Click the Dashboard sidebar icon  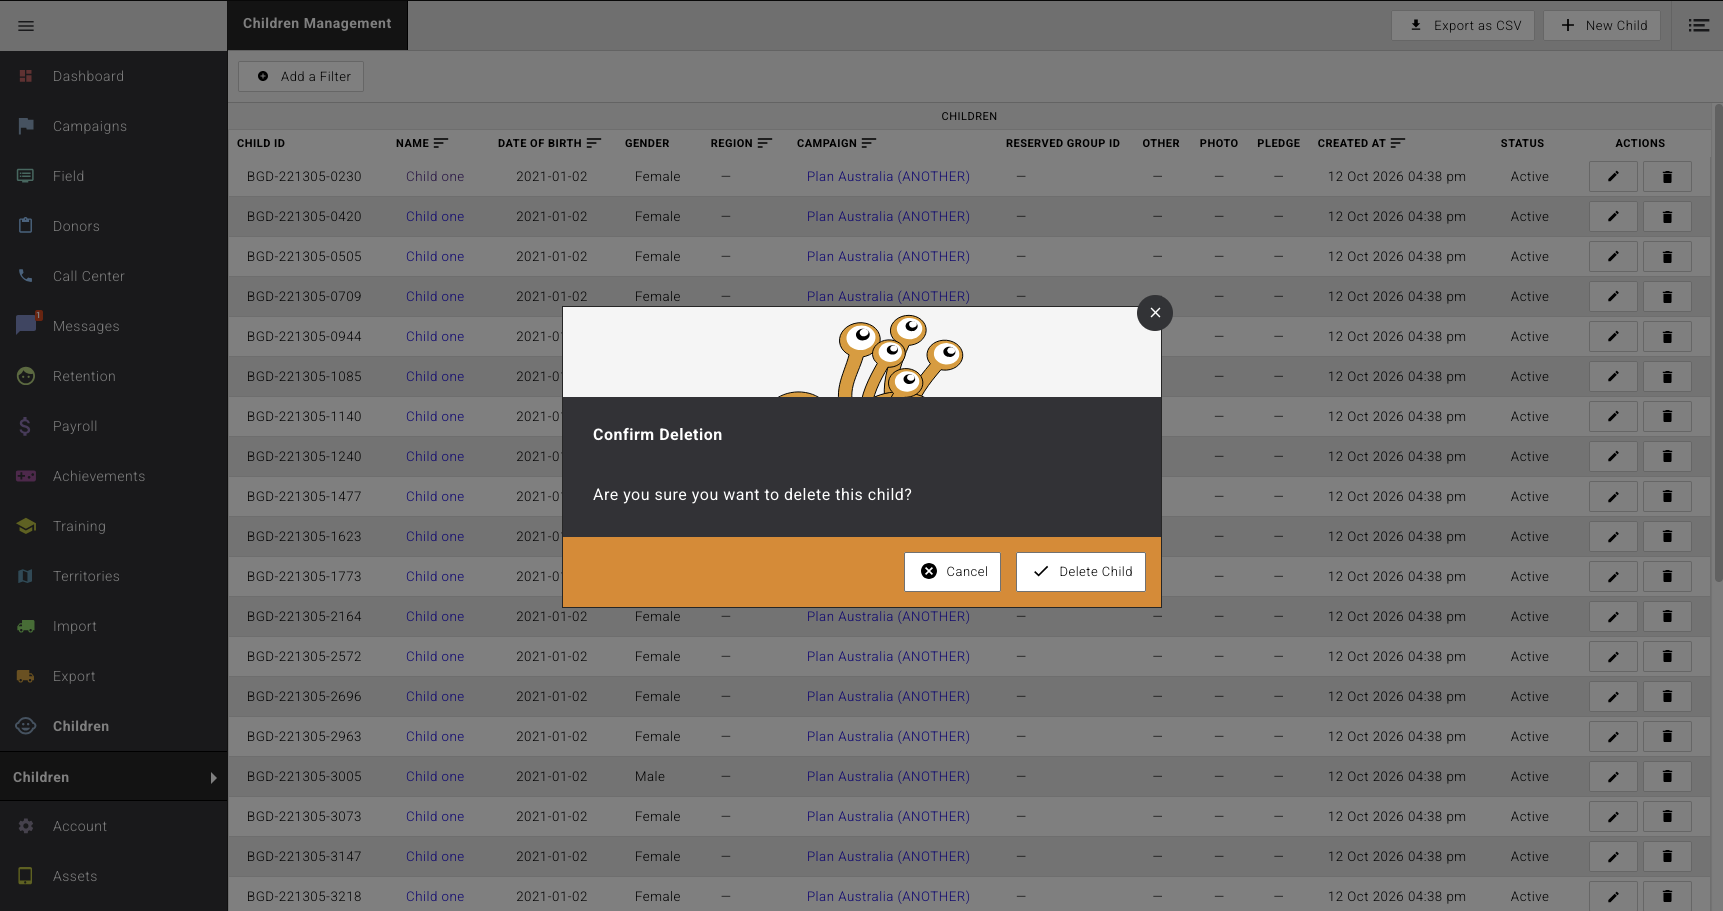click(26, 76)
